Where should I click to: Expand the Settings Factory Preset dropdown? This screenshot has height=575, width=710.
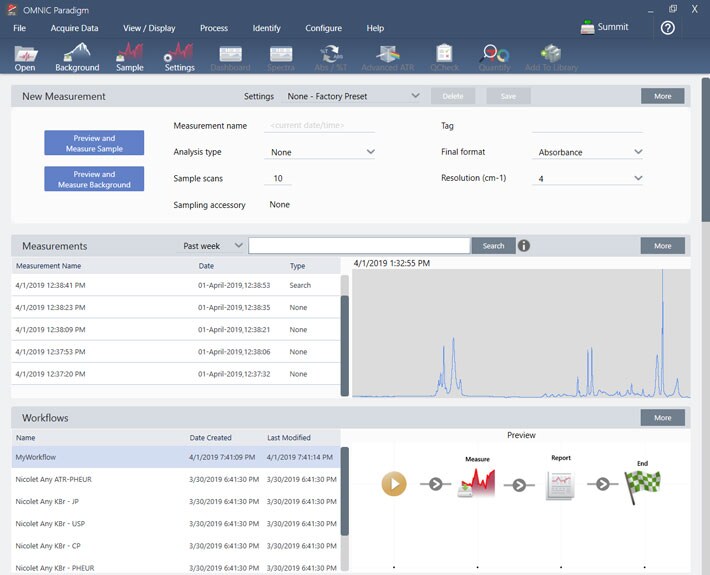click(x=353, y=97)
